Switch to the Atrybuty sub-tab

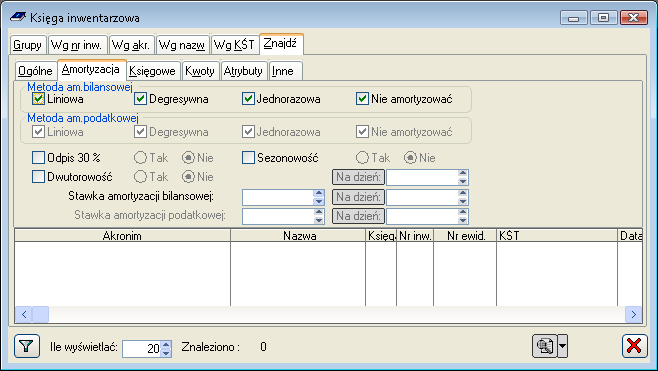coord(244,71)
